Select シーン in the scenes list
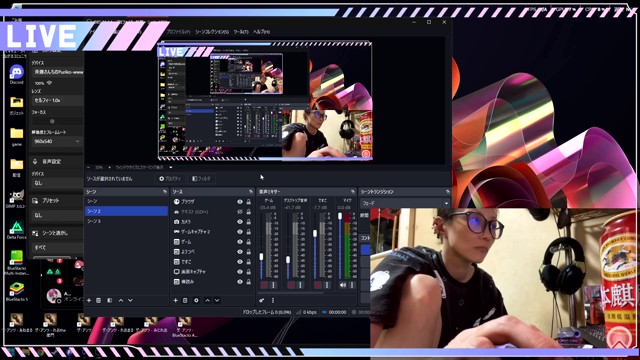 (126, 201)
